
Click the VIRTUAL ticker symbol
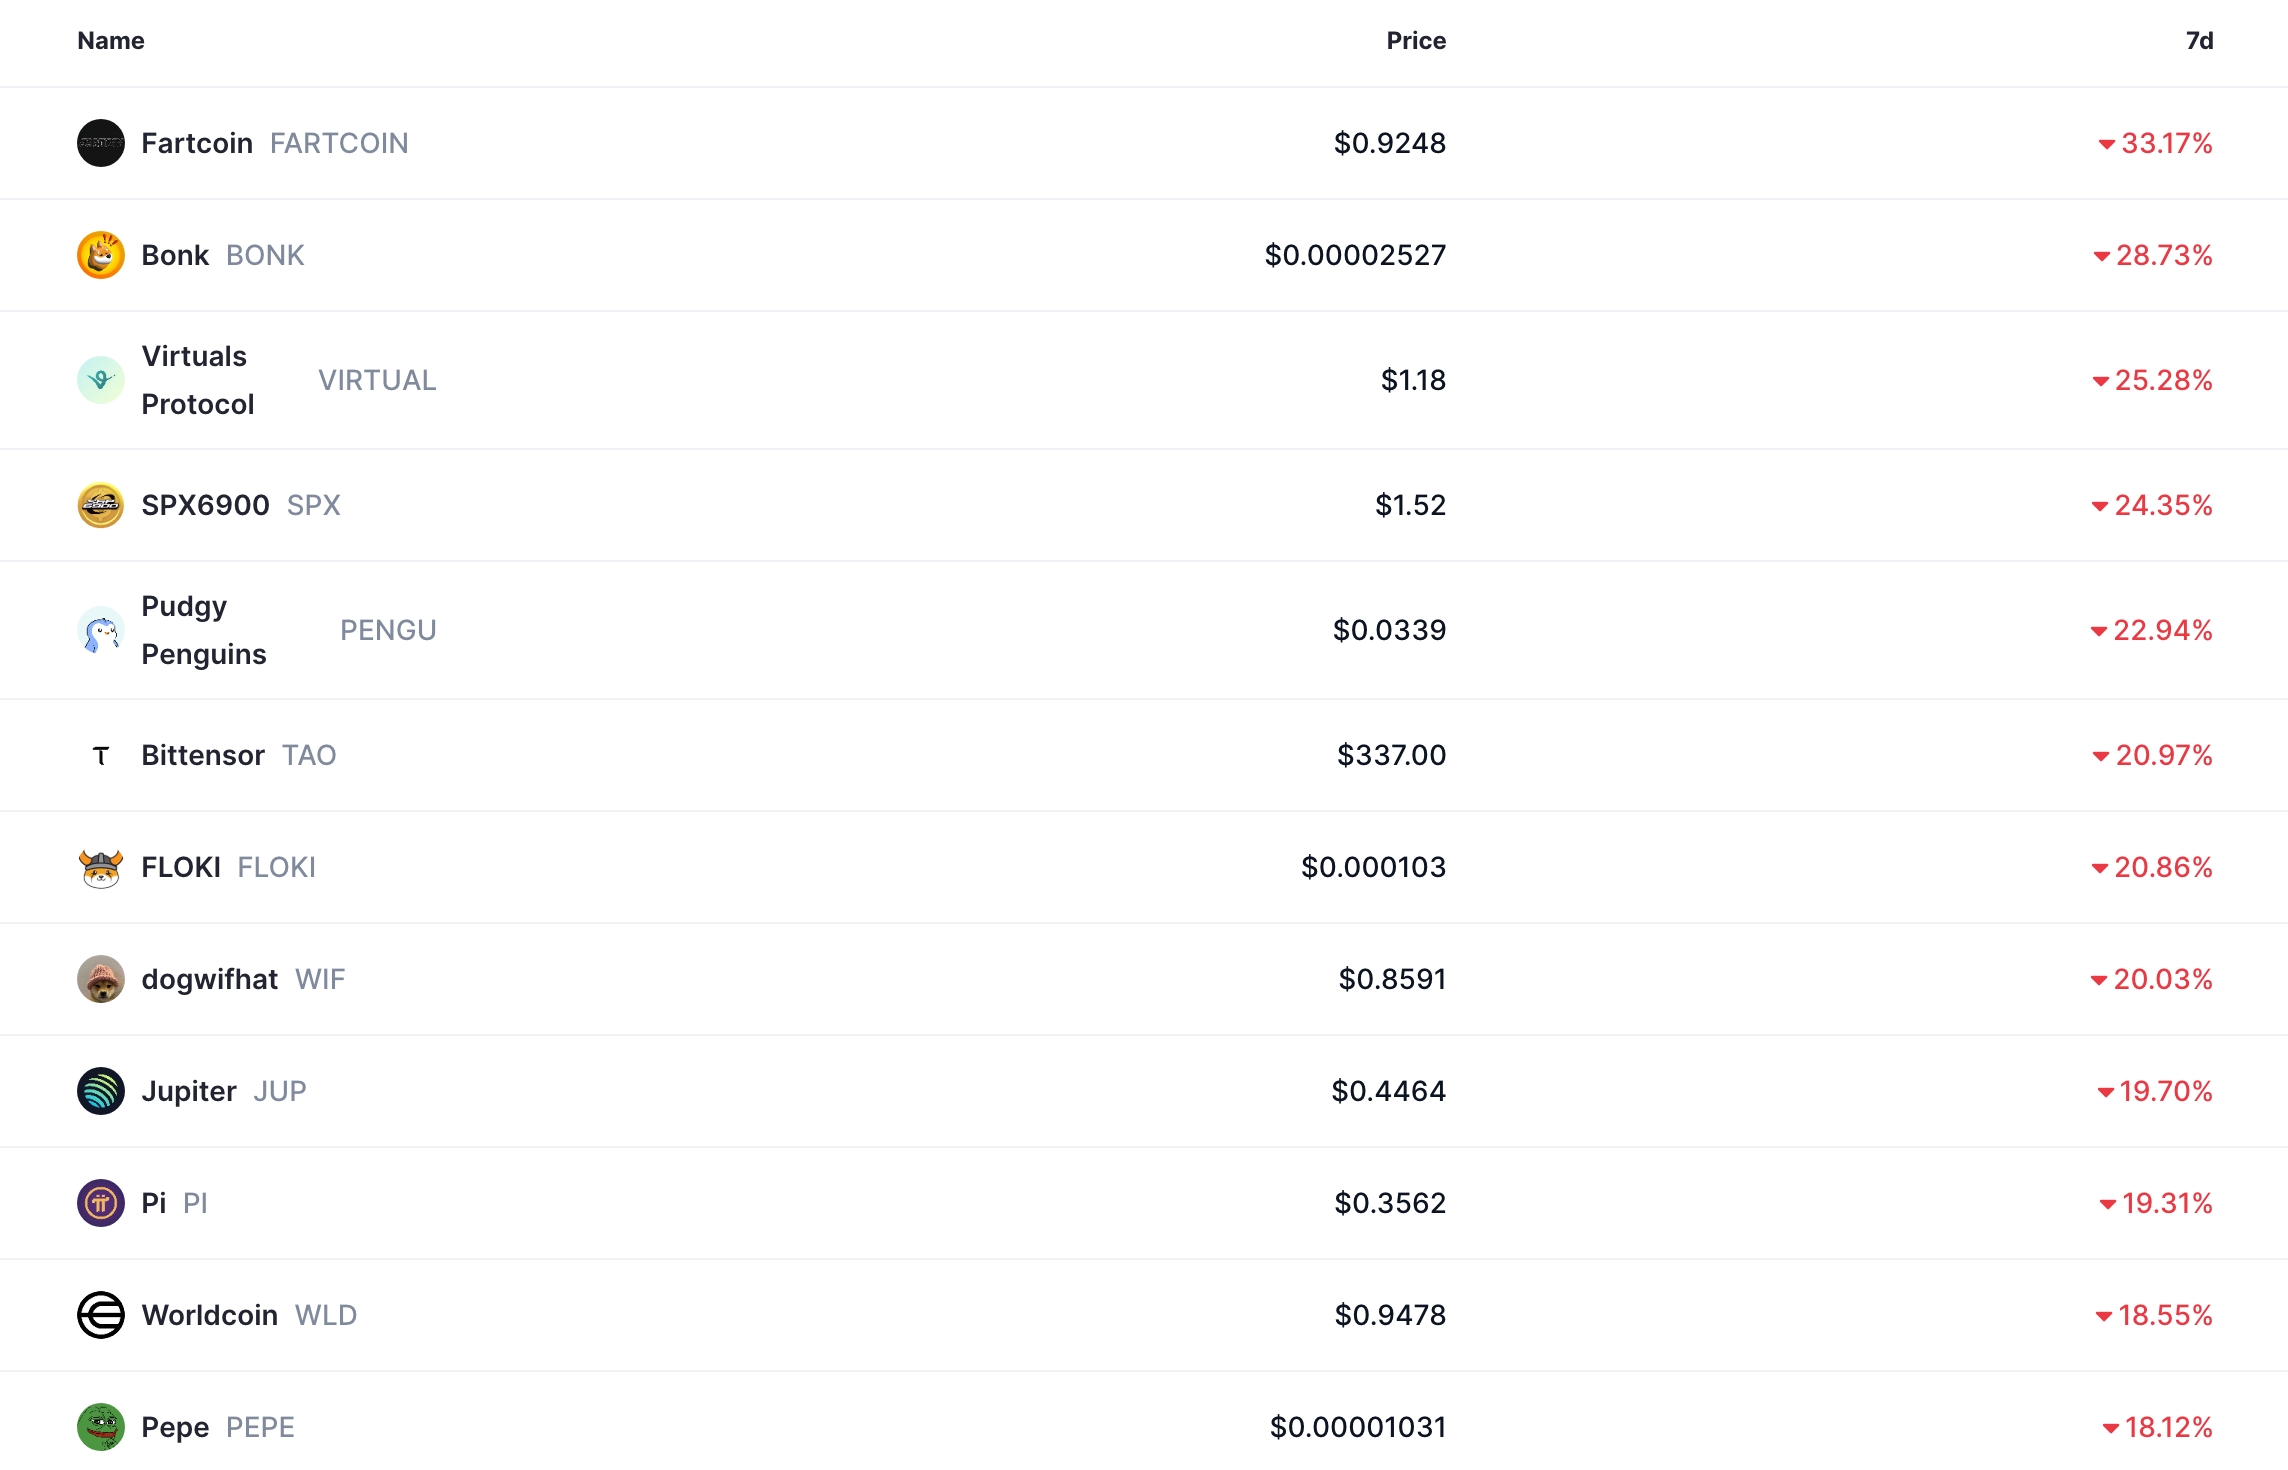[x=377, y=380]
